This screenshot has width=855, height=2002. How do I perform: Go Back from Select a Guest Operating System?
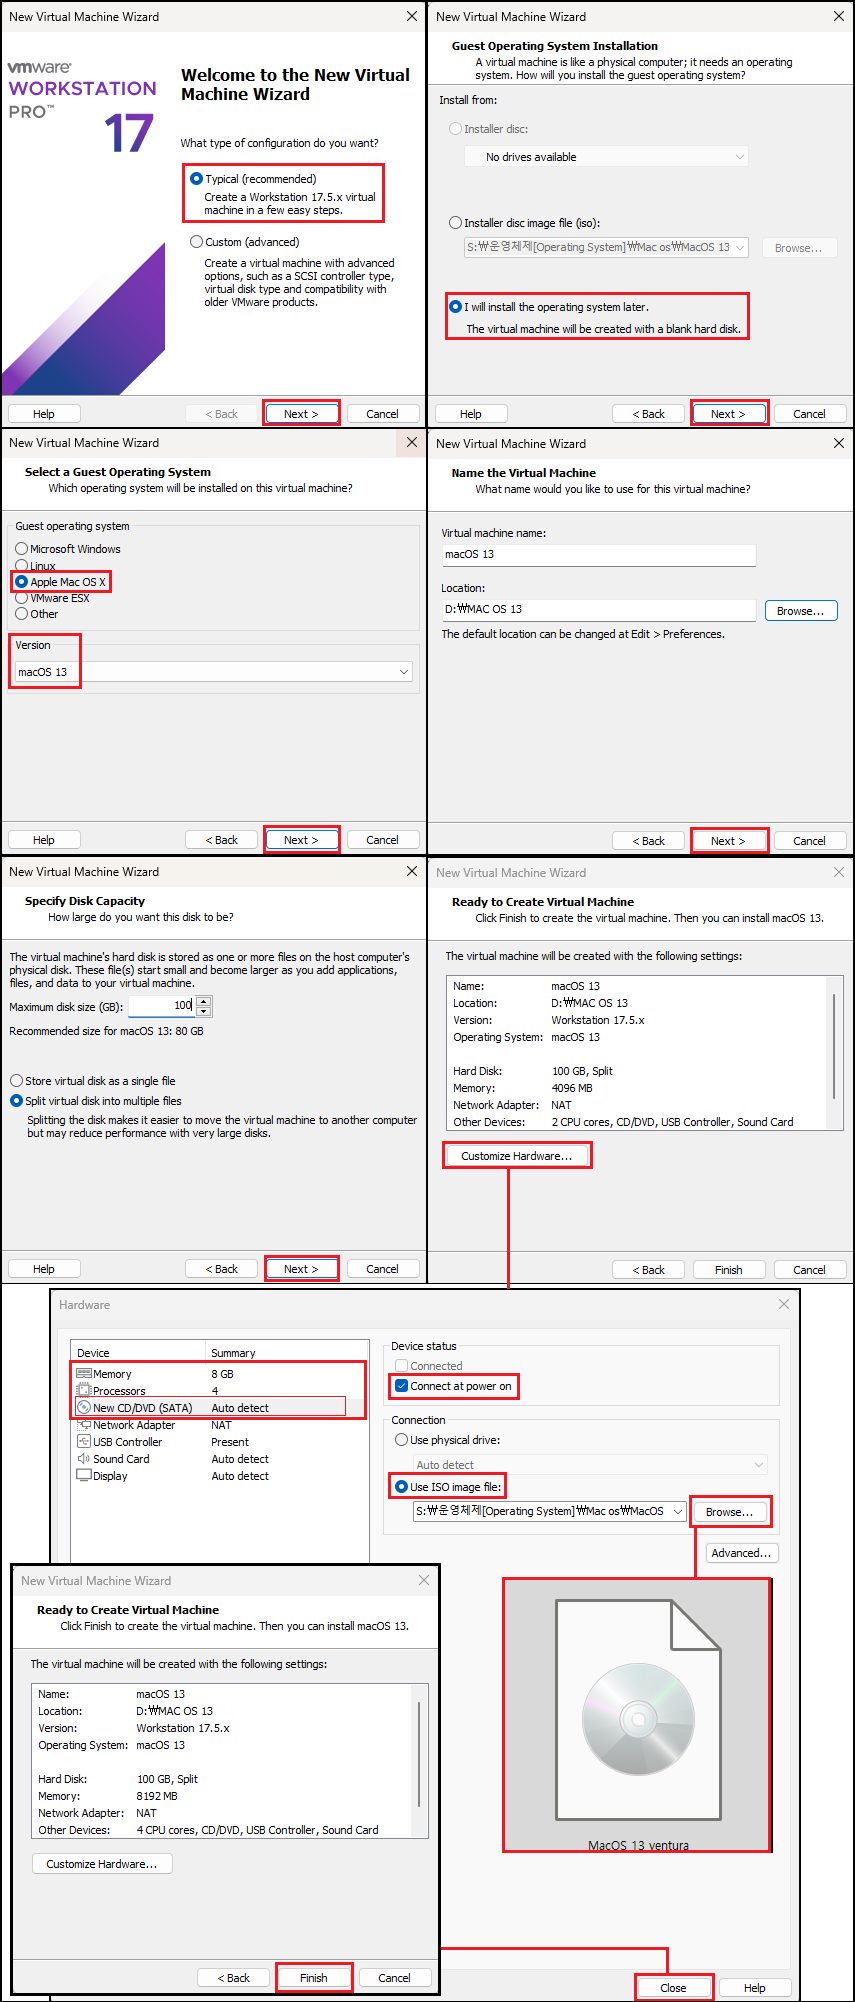(221, 840)
